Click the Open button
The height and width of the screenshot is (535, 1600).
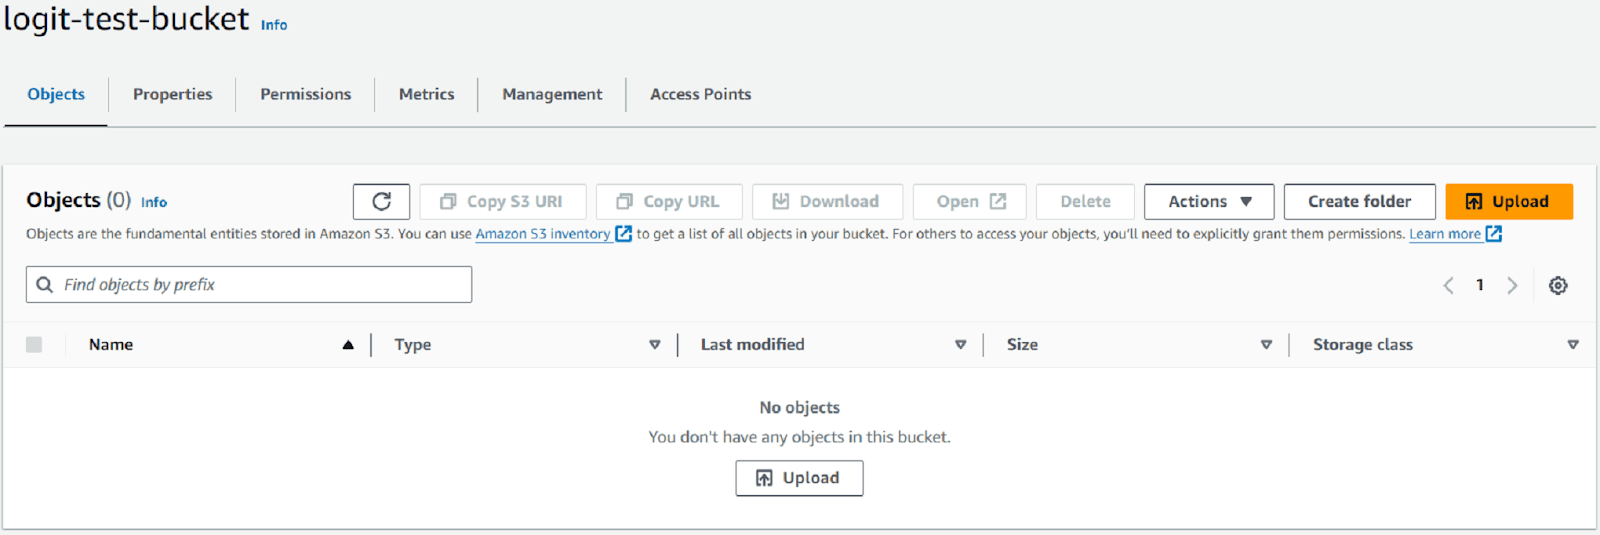(x=969, y=201)
